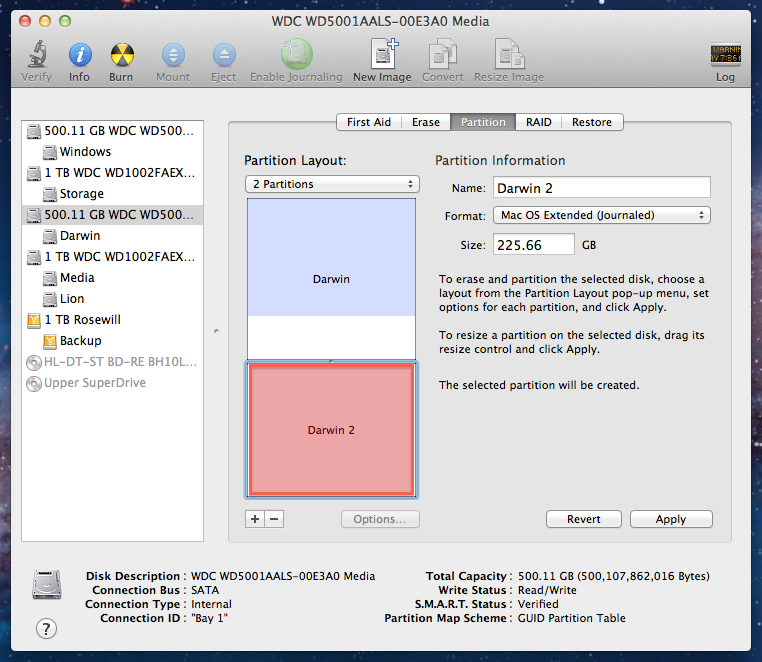Click the window title WDC WD5001AALS-00E3A0 Media

381,21
